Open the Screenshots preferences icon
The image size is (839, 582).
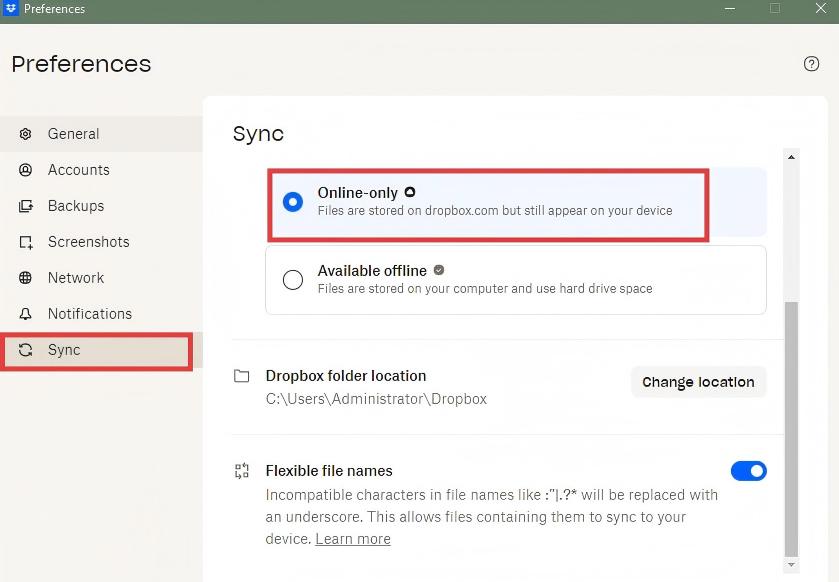click(x=25, y=241)
